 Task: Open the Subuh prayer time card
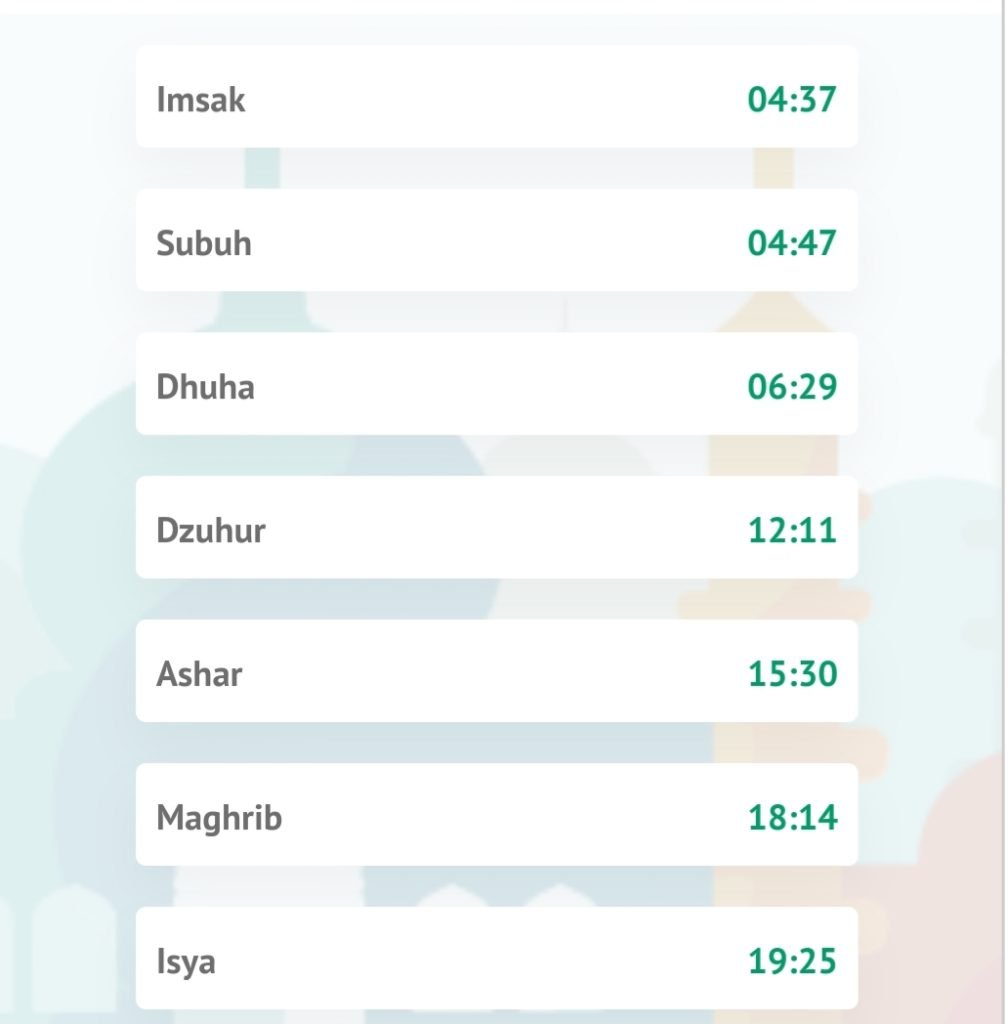coord(497,240)
